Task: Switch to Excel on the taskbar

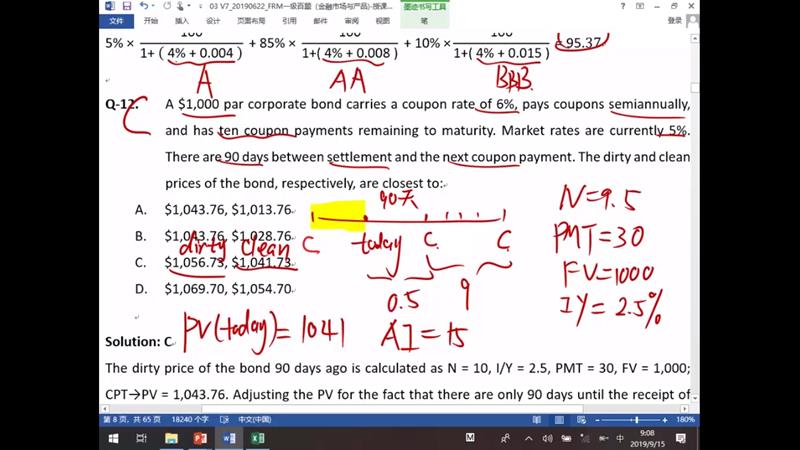Action: 258,438
